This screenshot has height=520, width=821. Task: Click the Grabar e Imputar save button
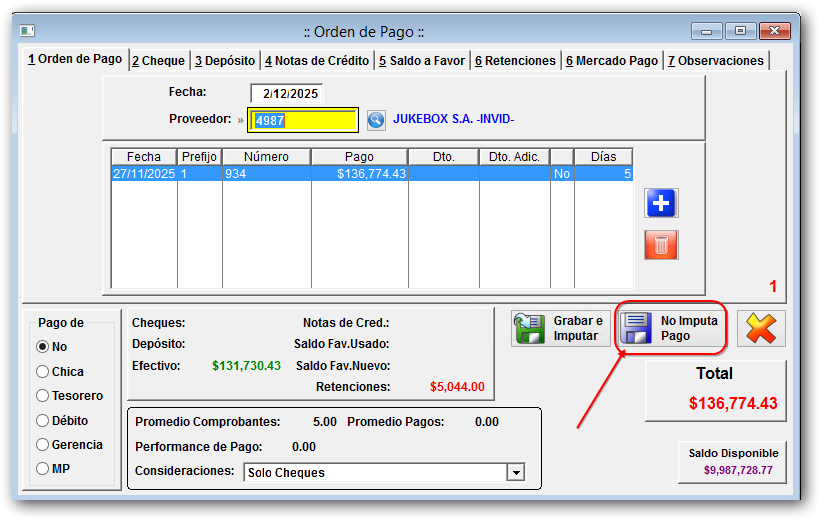pos(561,328)
